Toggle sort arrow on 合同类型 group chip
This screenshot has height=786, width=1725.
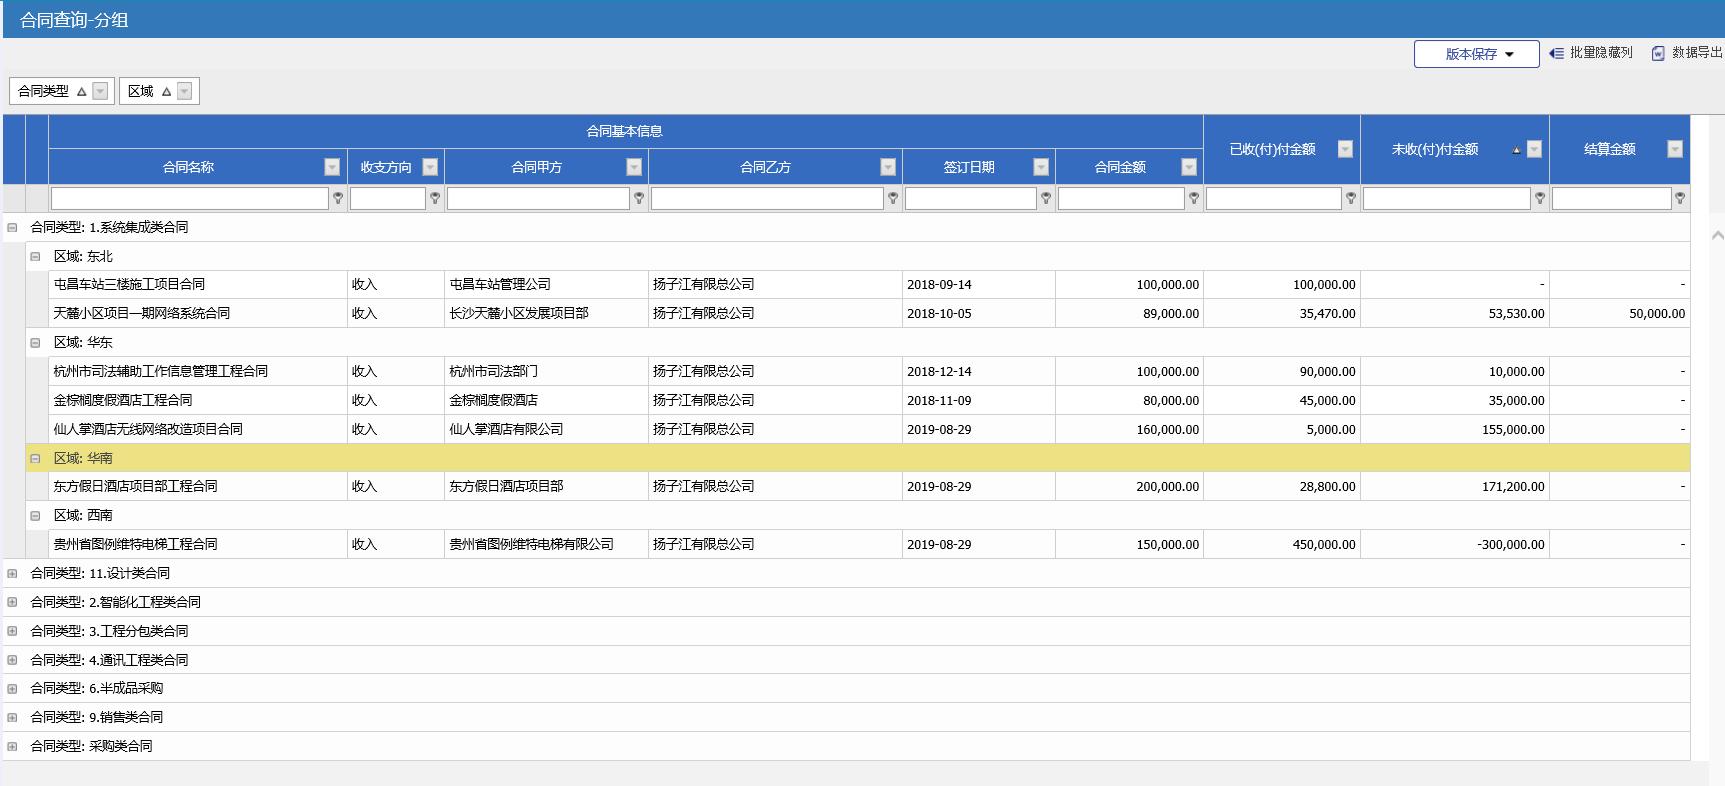pos(82,91)
